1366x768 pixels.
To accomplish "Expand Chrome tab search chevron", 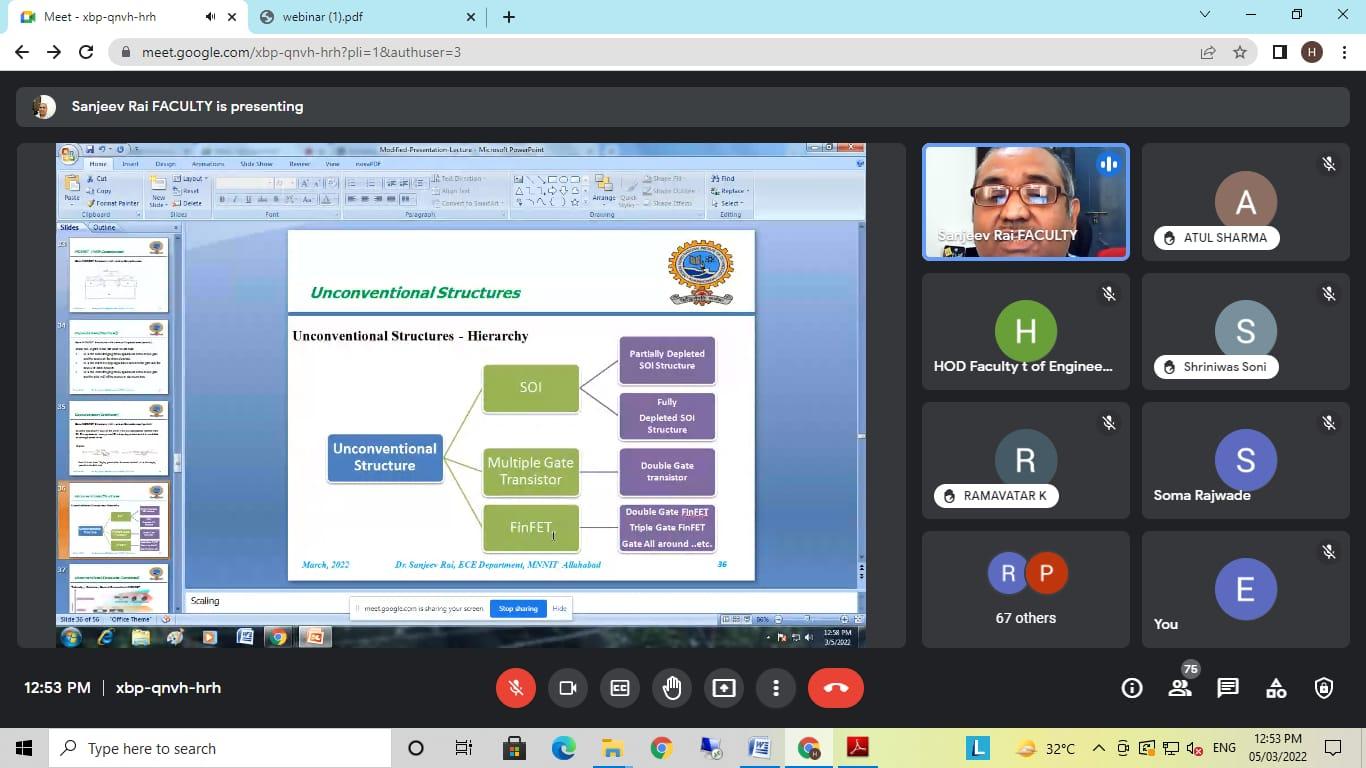I will tap(1205, 15).
